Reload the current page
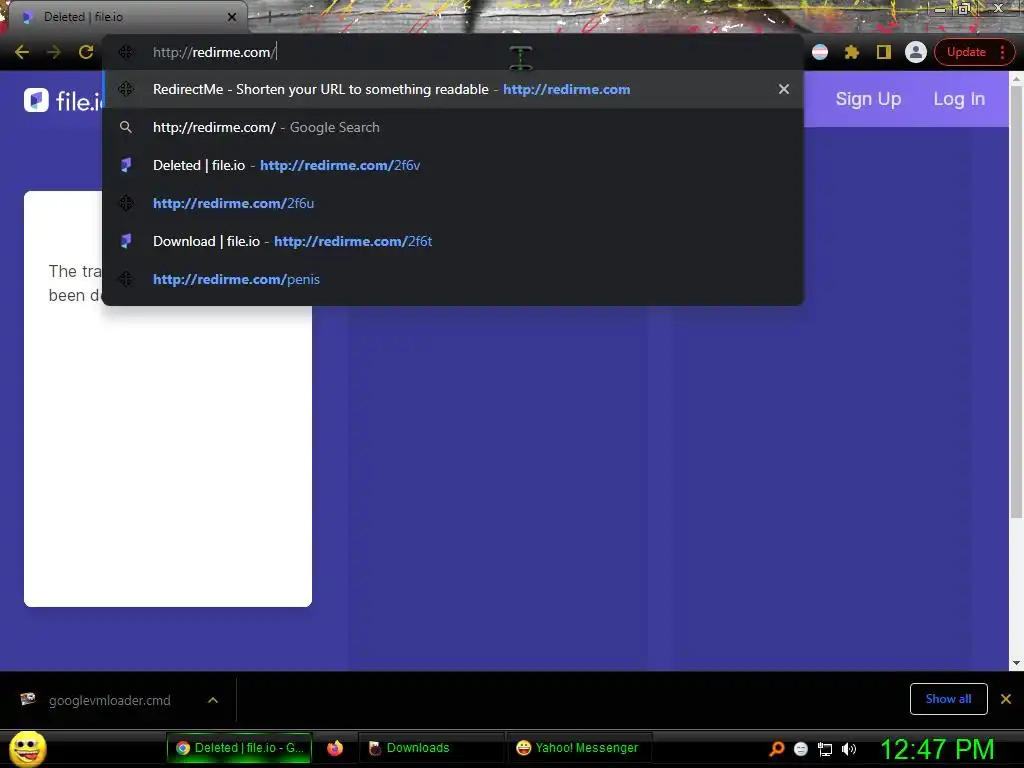Screen dimensions: 1024x768 point(86,52)
